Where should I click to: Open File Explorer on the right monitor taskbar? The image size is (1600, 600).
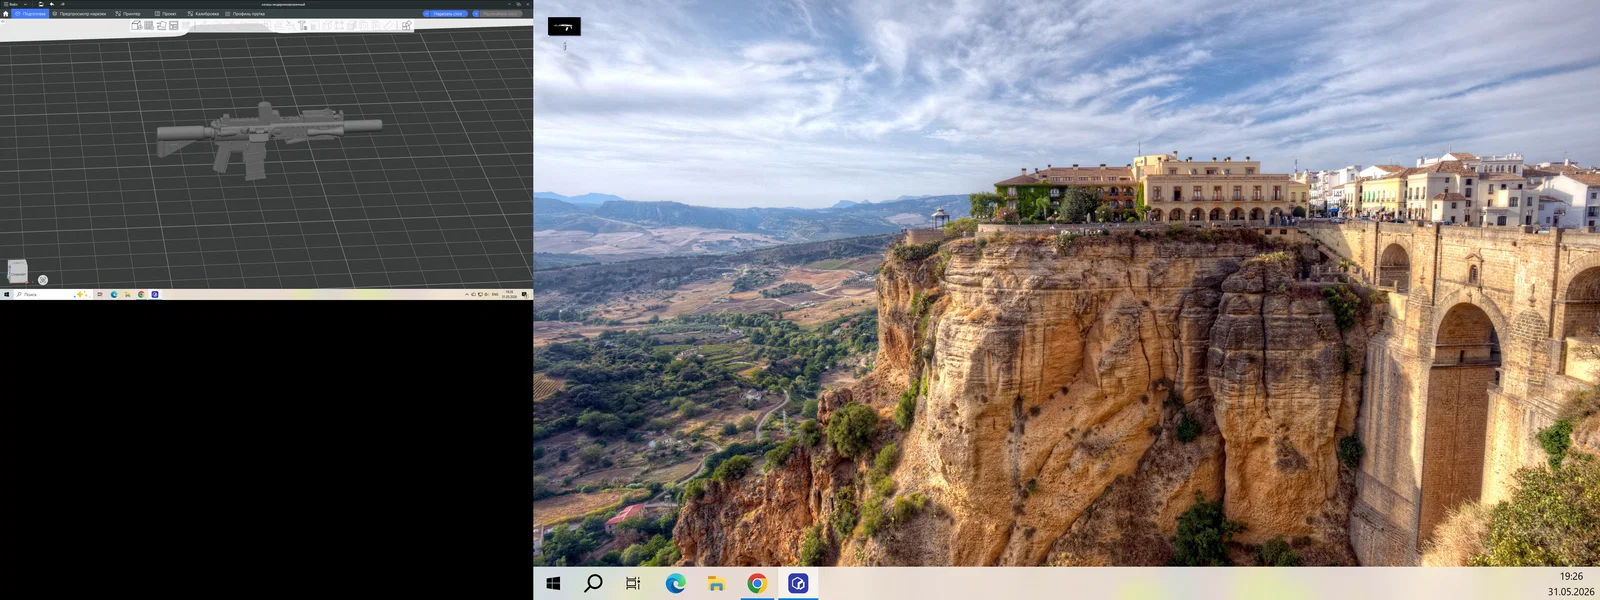click(716, 583)
